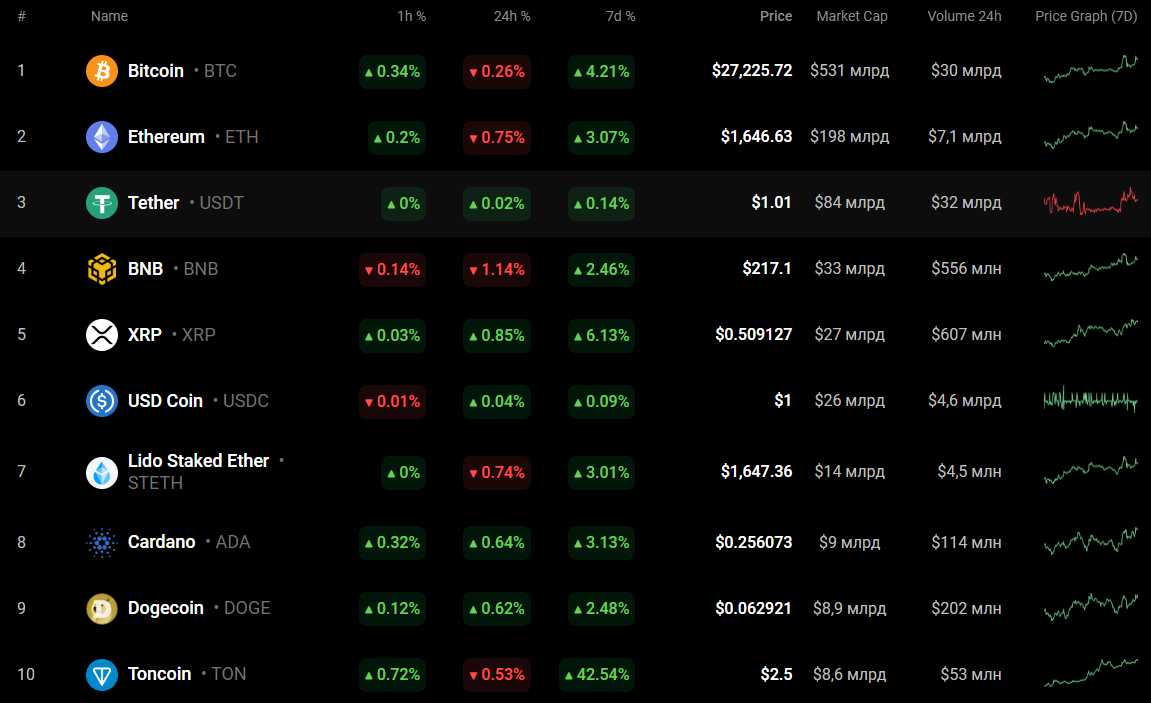Click the Dogecoin icon
Viewport: 1151px width, 703px height.
click(102, 608)
